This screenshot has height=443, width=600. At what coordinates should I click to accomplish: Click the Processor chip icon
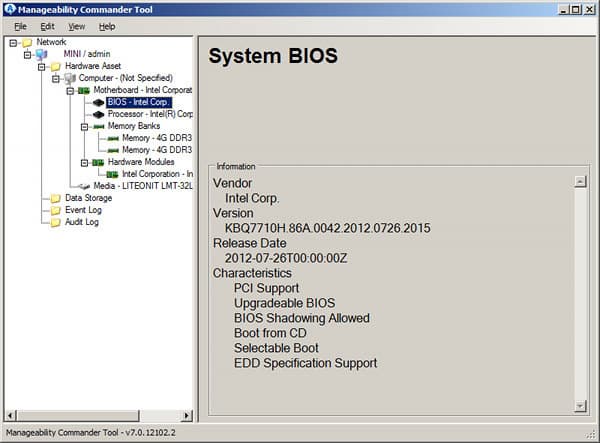(98, 114)
